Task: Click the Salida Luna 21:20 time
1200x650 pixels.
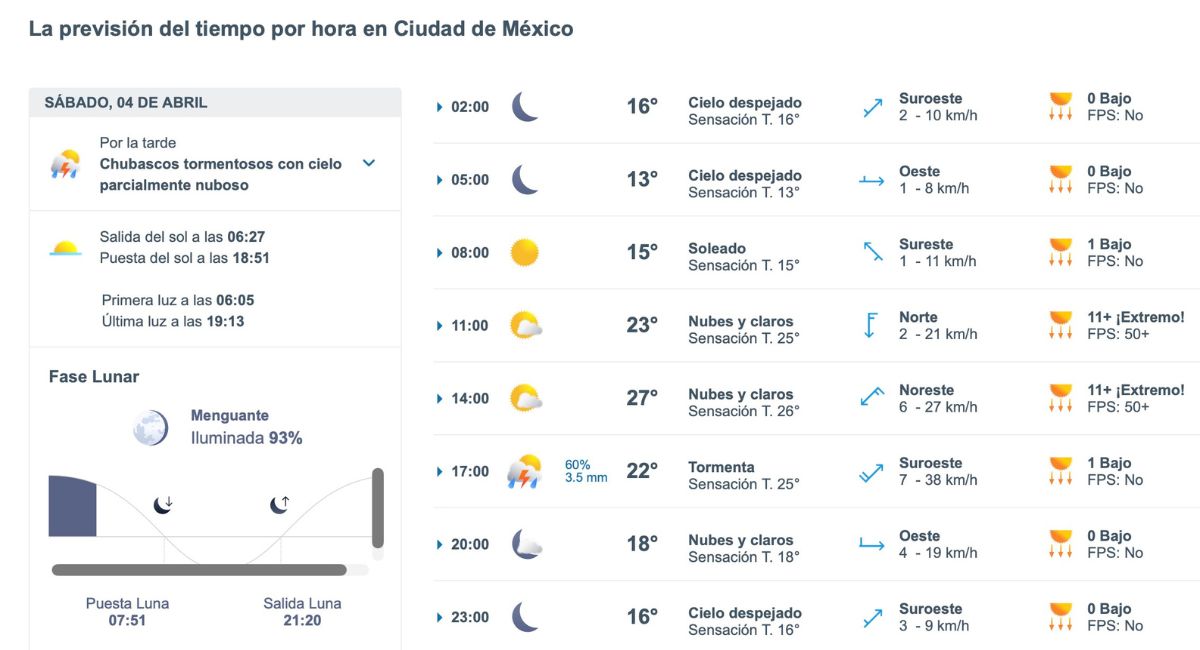Action: 303,620
